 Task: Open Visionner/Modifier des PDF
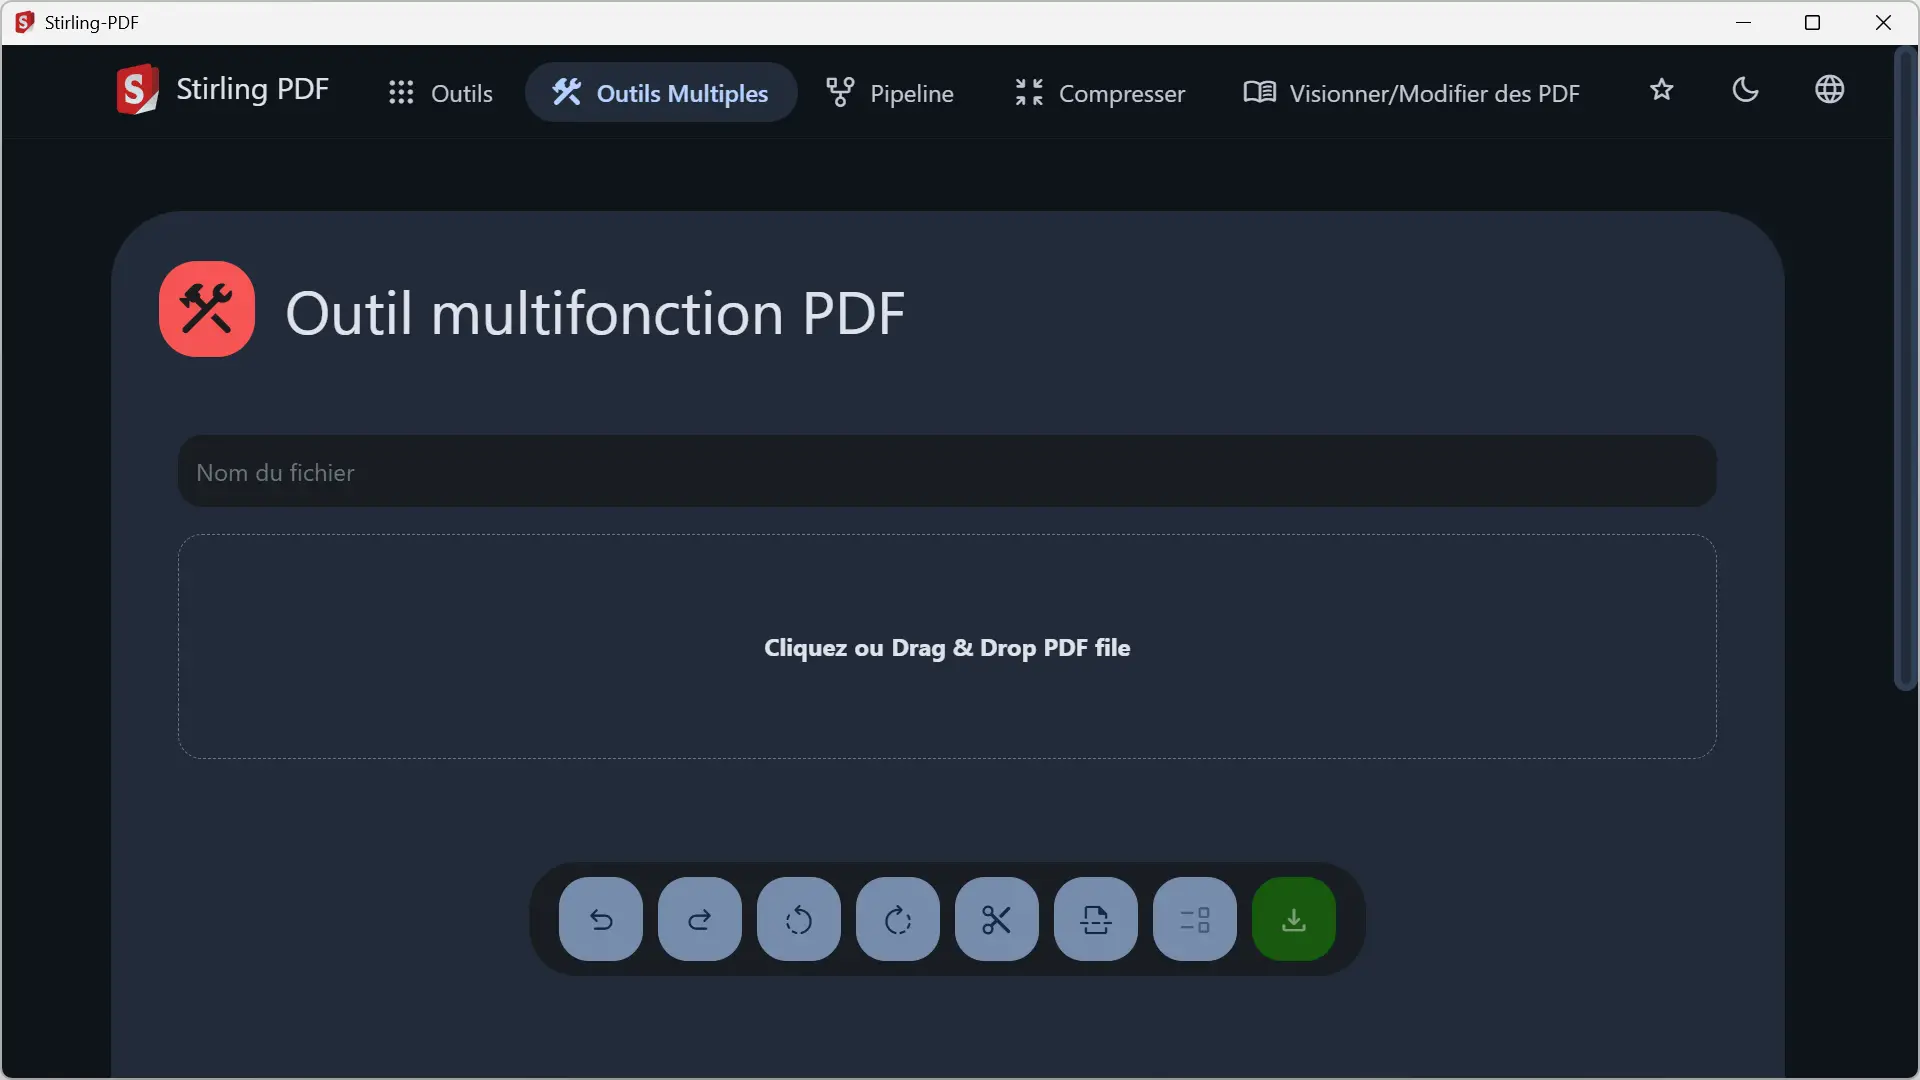pos(1411,93)
